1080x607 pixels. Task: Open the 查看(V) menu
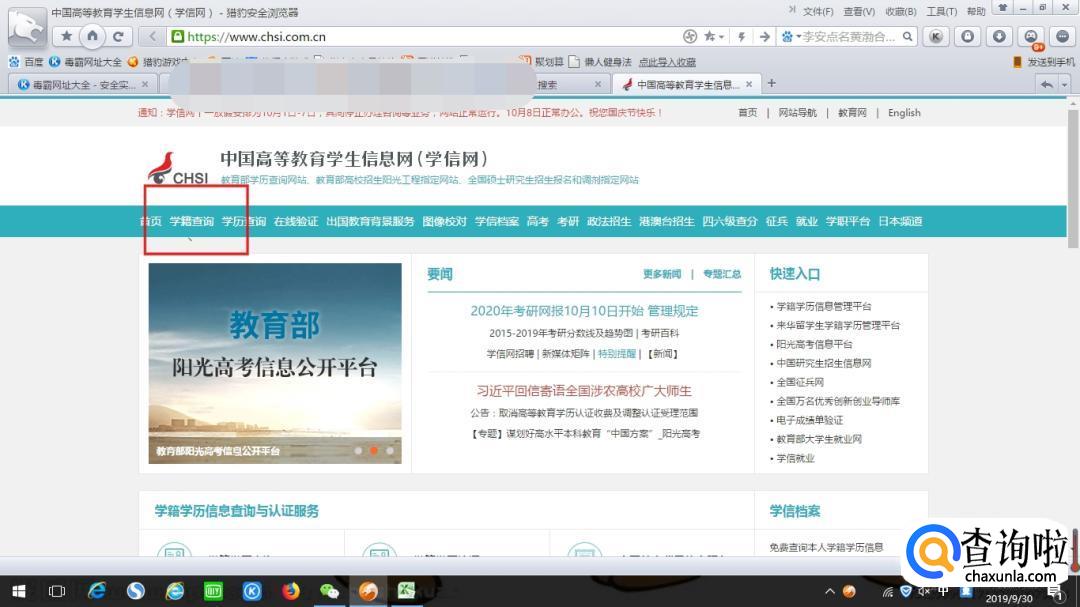pos(859,12)
